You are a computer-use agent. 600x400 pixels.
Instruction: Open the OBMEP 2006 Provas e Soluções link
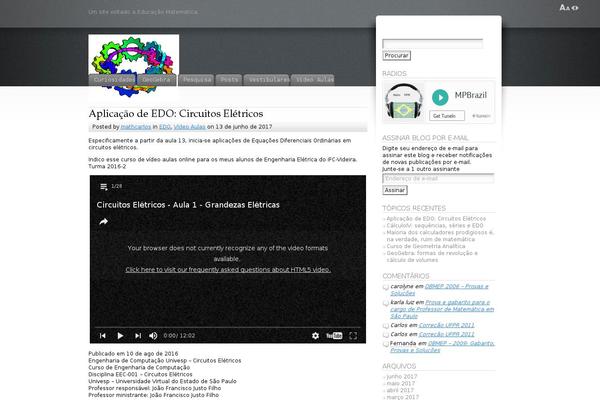tap(439, 290)
